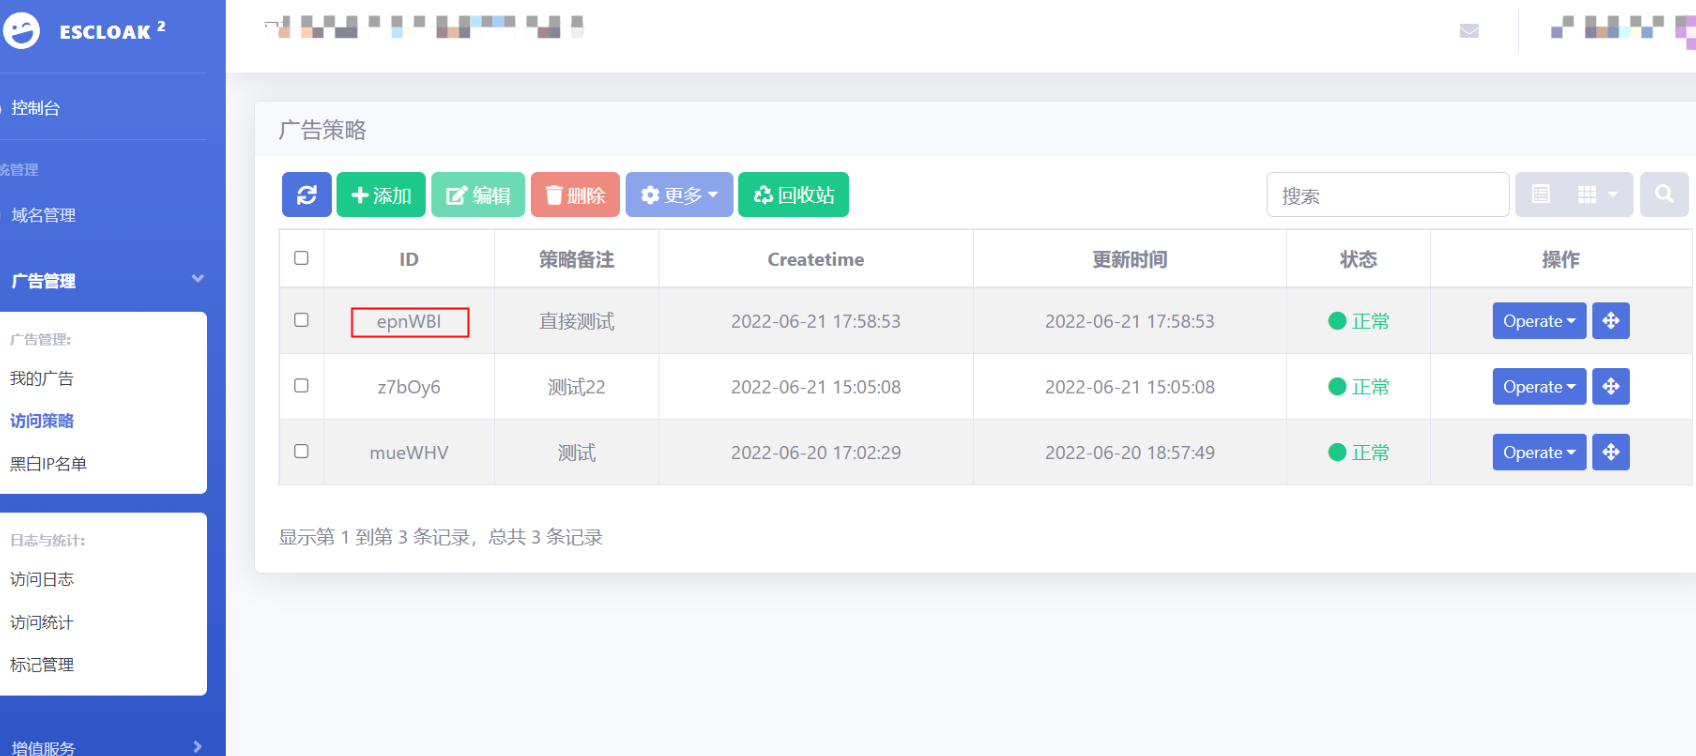Sort by the Createtime column header

click(816, 260)
